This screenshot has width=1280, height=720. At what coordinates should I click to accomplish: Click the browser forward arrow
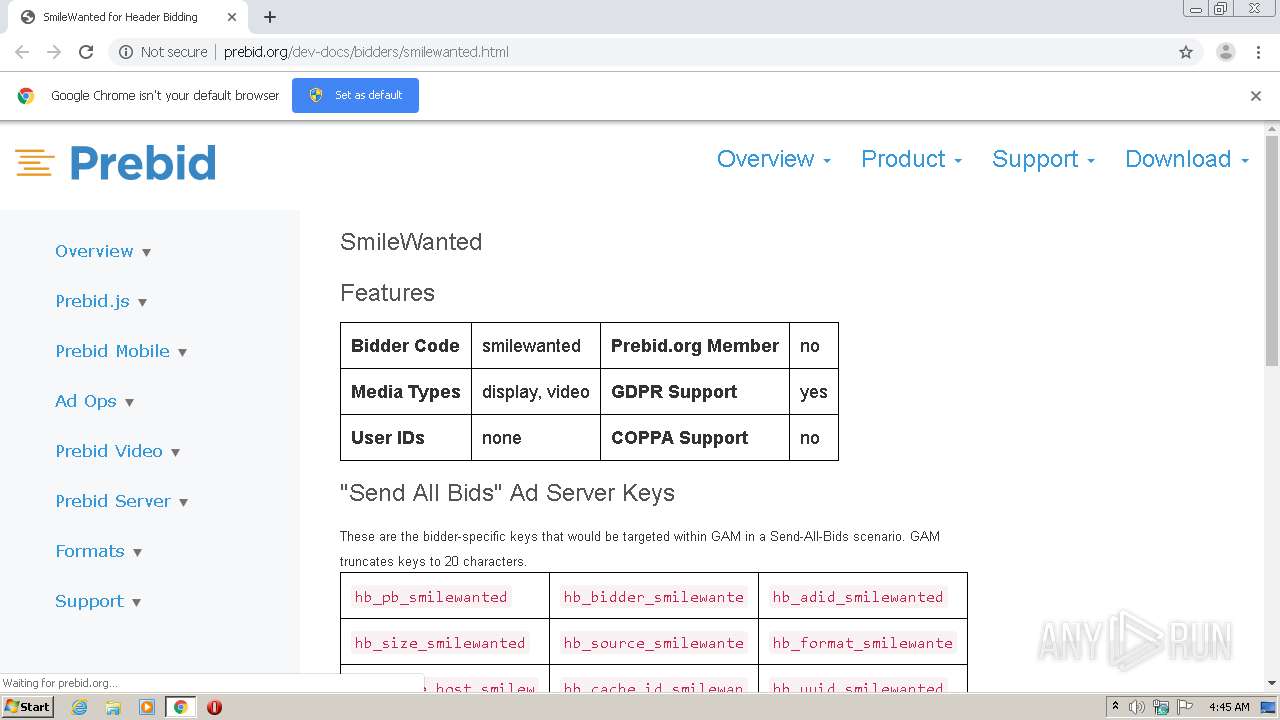click(x=54, y=52)
